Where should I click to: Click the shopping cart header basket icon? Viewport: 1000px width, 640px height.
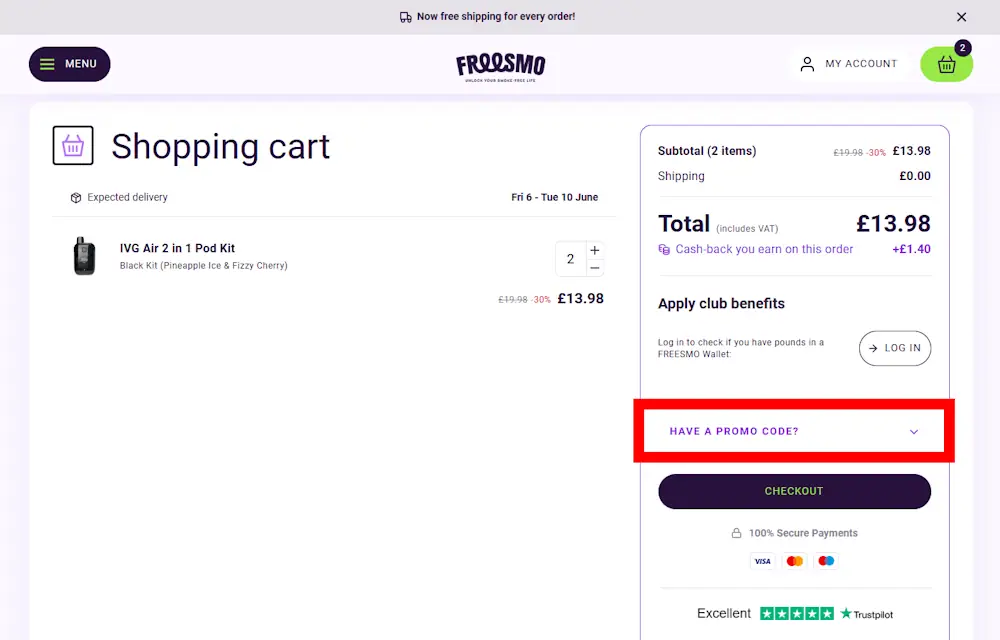[72, 145]
